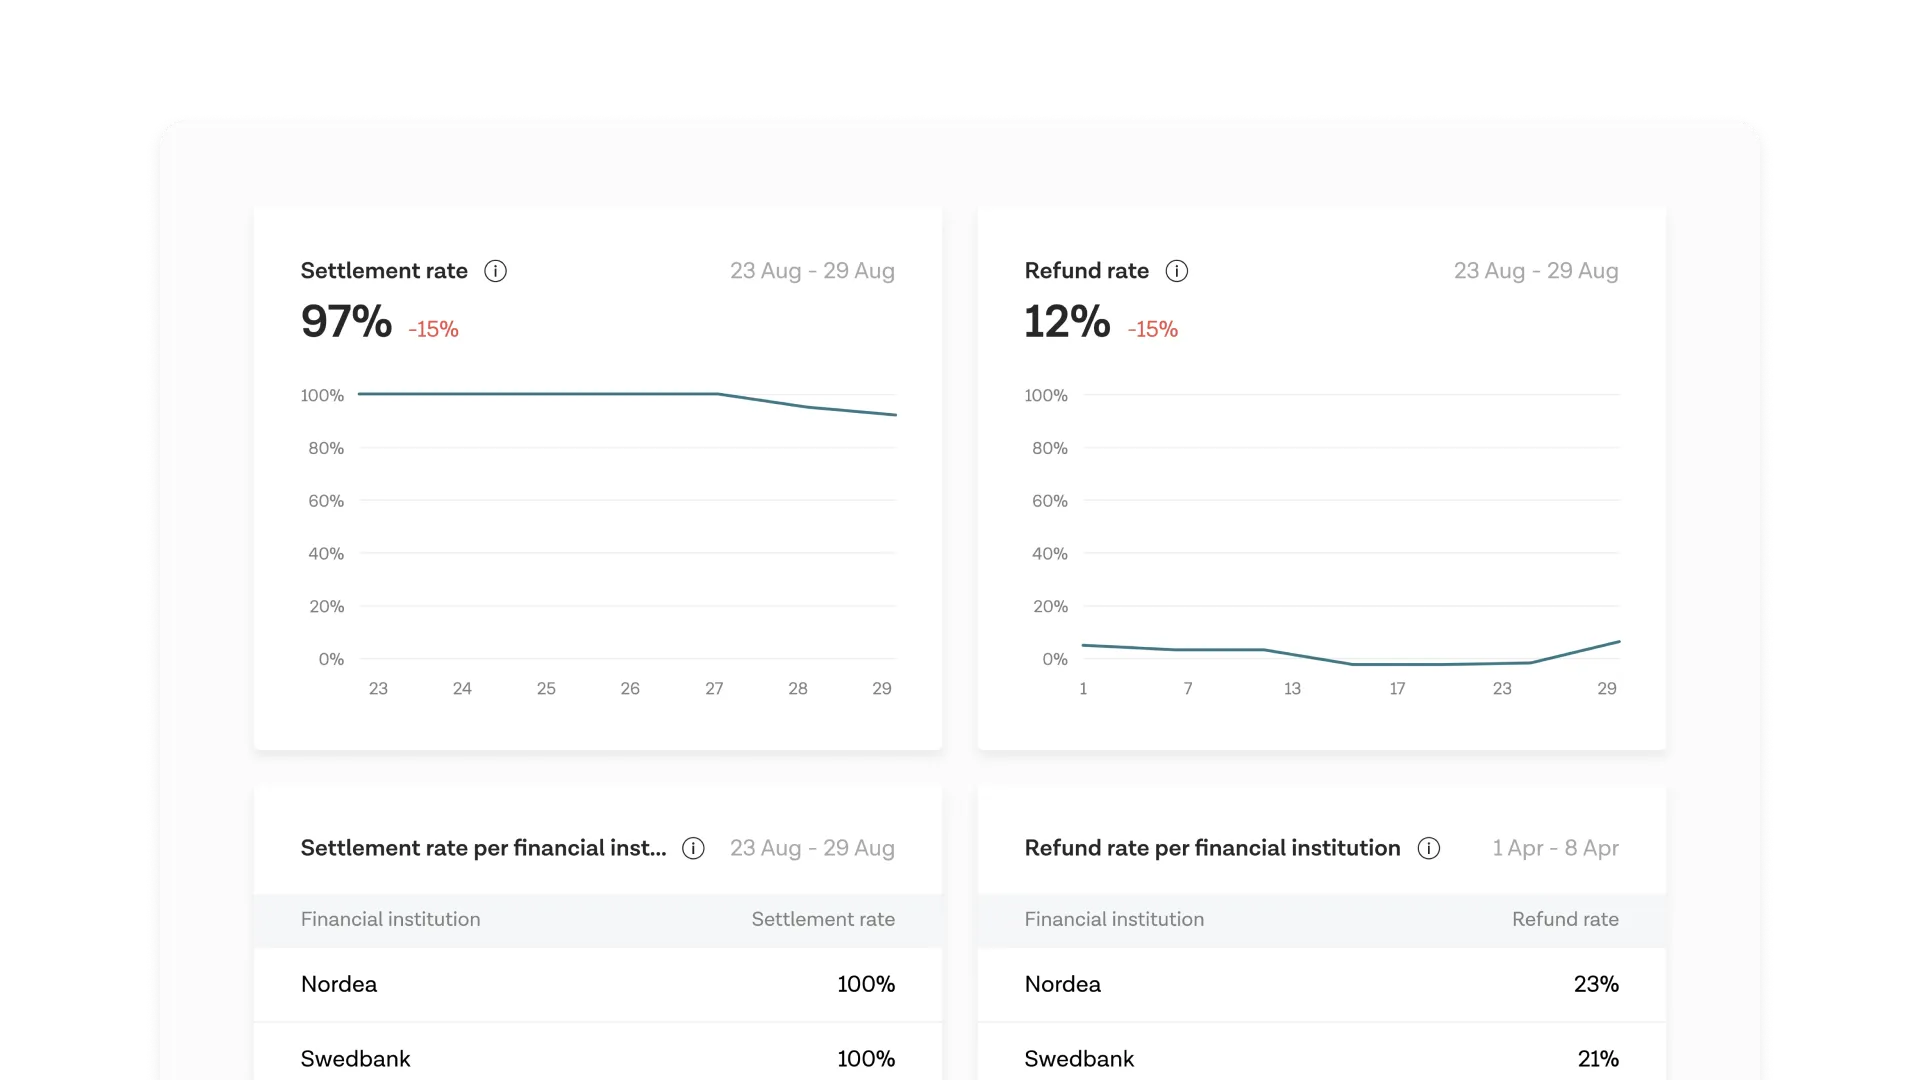
Task: Click the Refund rate info icon
Action: (x=1177, y=271)
